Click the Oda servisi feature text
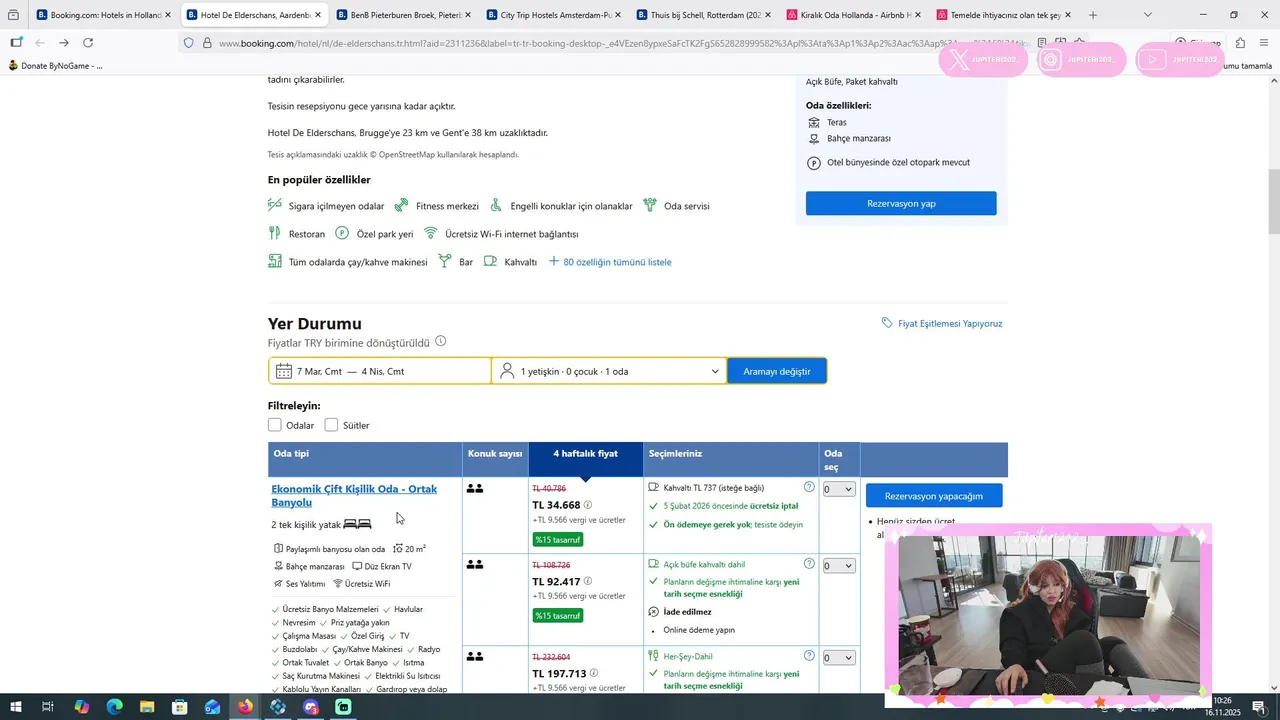This screenshot has width=1280, height=720. click(x=687, y=206)
